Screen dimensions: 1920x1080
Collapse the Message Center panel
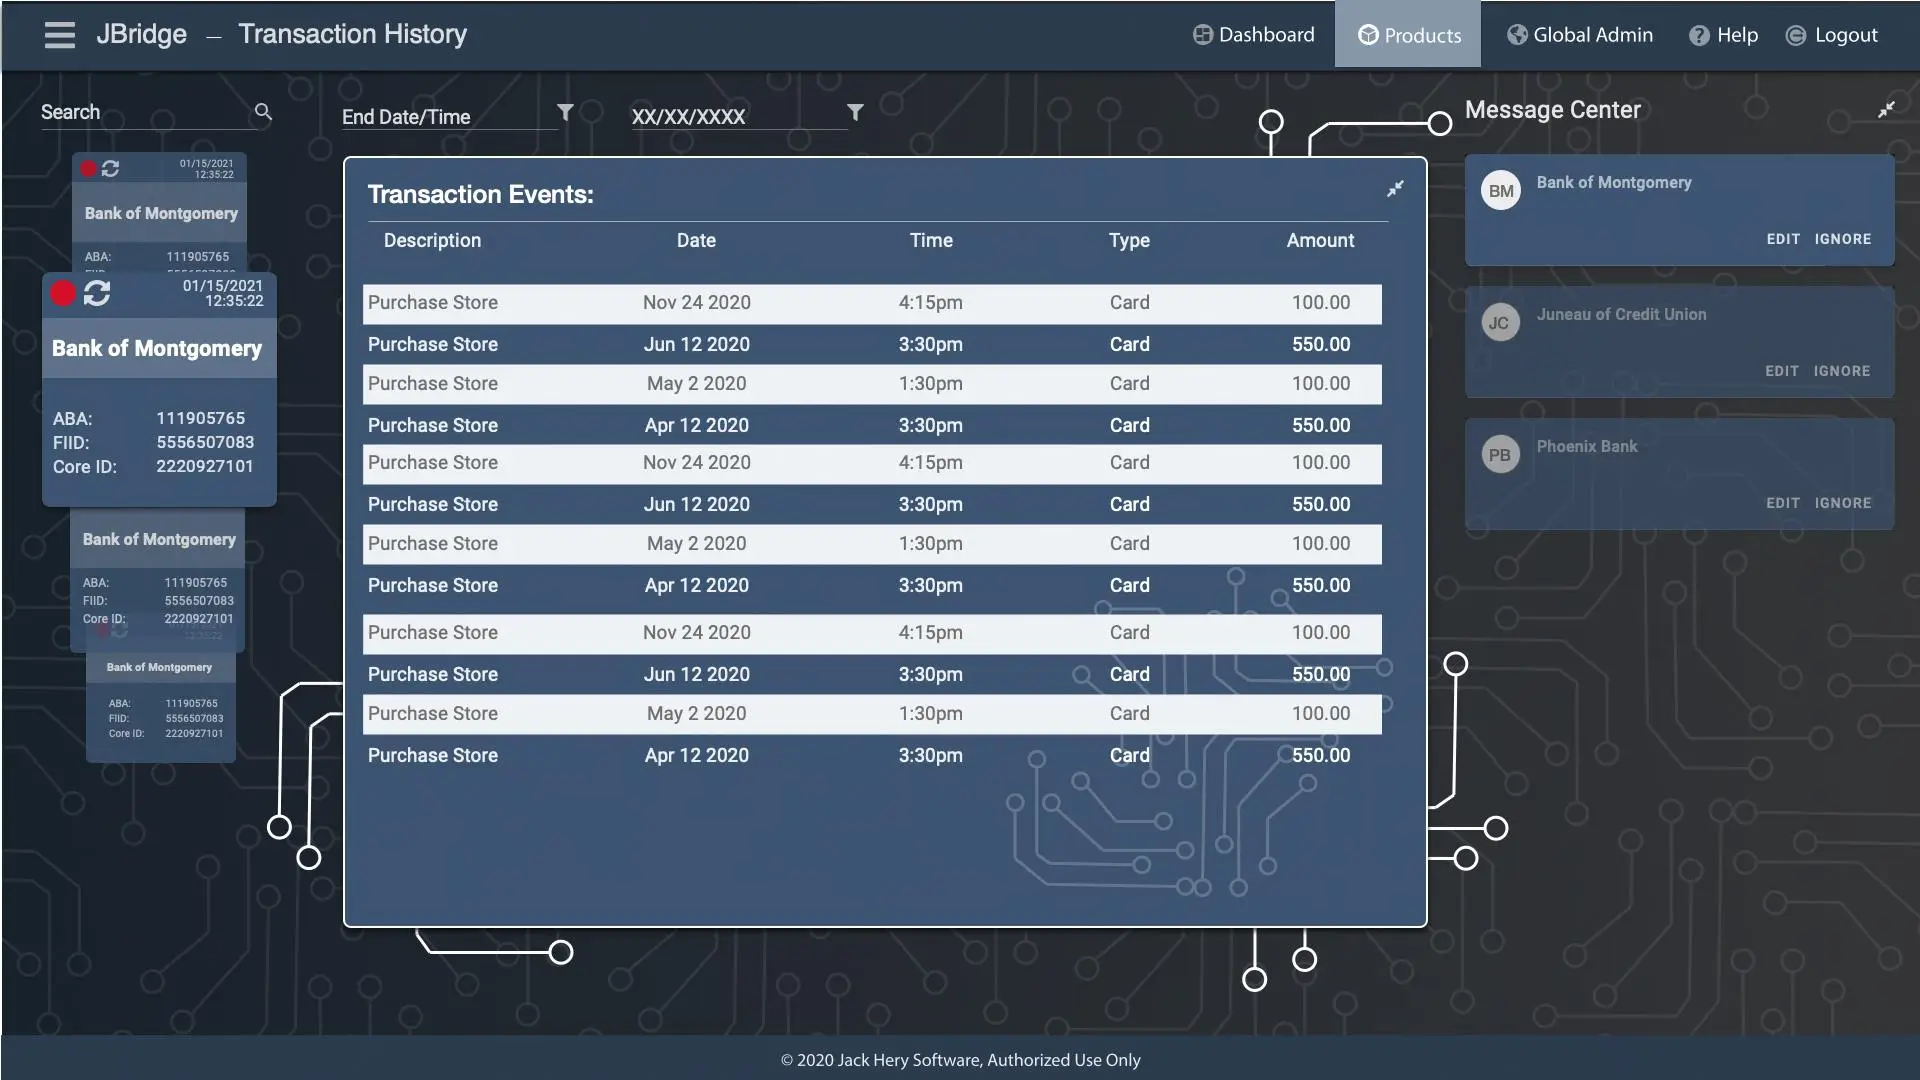(x=1886, y=110)
